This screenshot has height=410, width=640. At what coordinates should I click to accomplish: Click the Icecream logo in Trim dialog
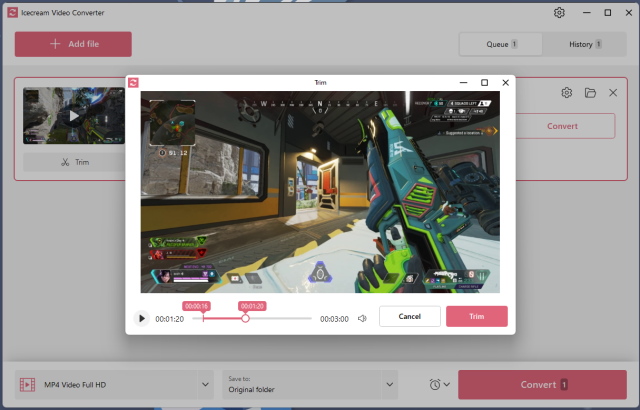(x=133, y=82)
